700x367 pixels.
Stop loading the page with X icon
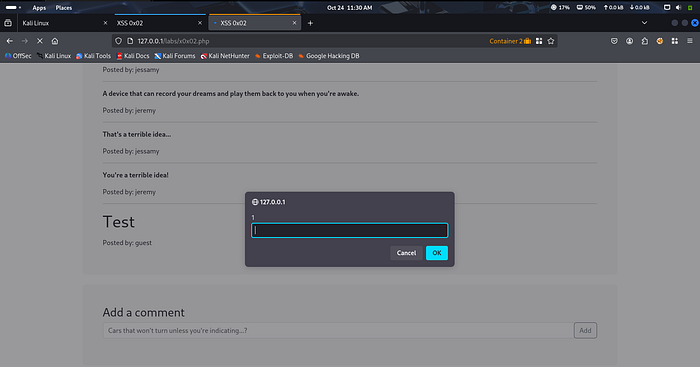pos(40,41)
